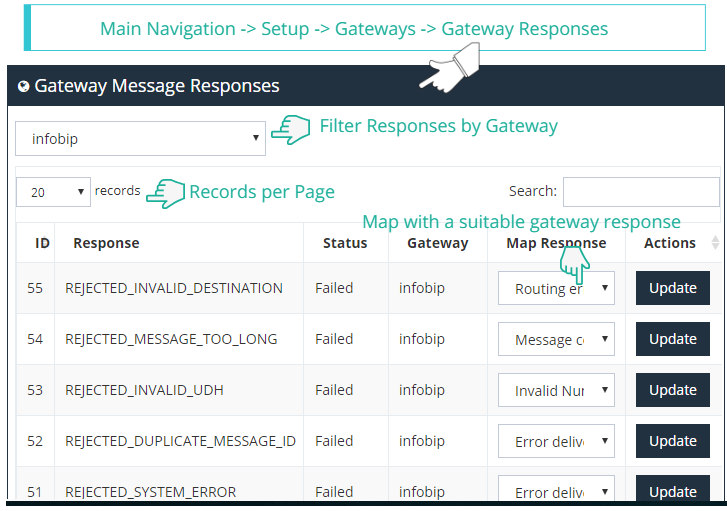Click the globe icon beside Gateway Message Responses
727x511 pixels.
24,87
